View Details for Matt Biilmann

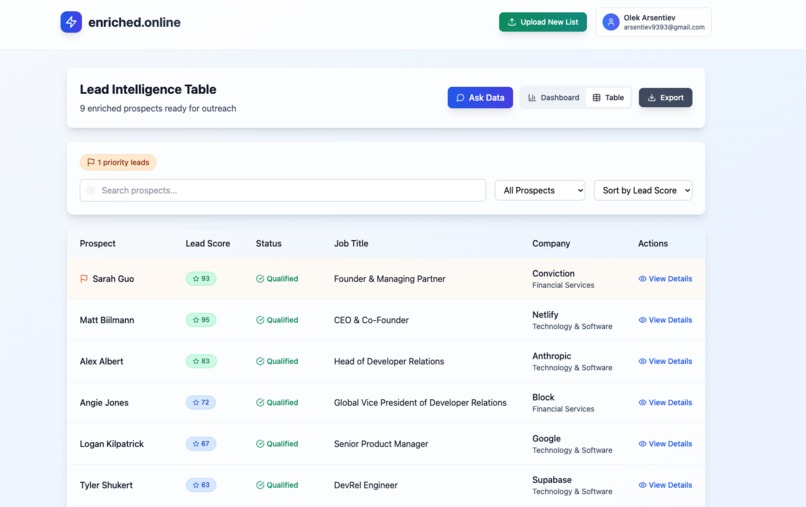(665, 320)
